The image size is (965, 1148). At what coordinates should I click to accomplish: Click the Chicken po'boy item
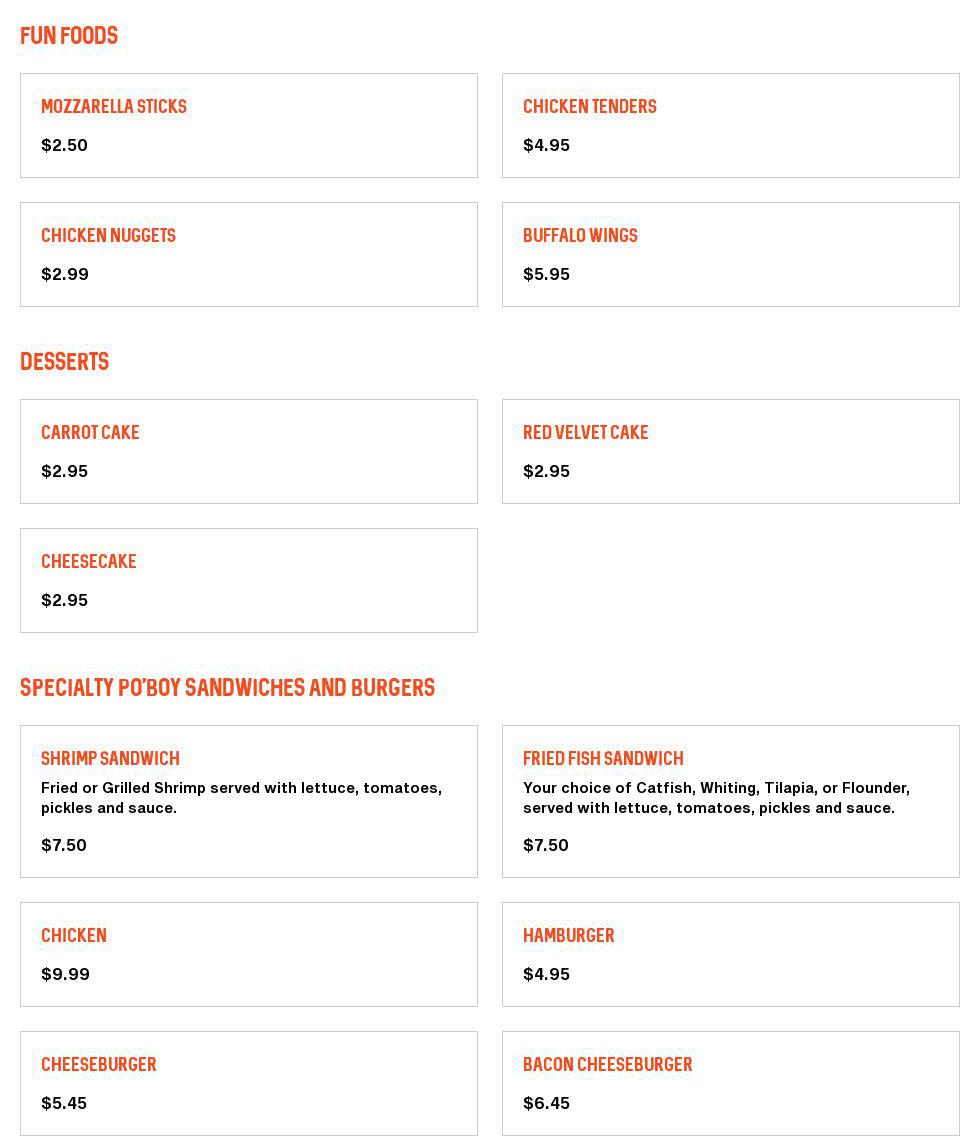coord(248,954)
